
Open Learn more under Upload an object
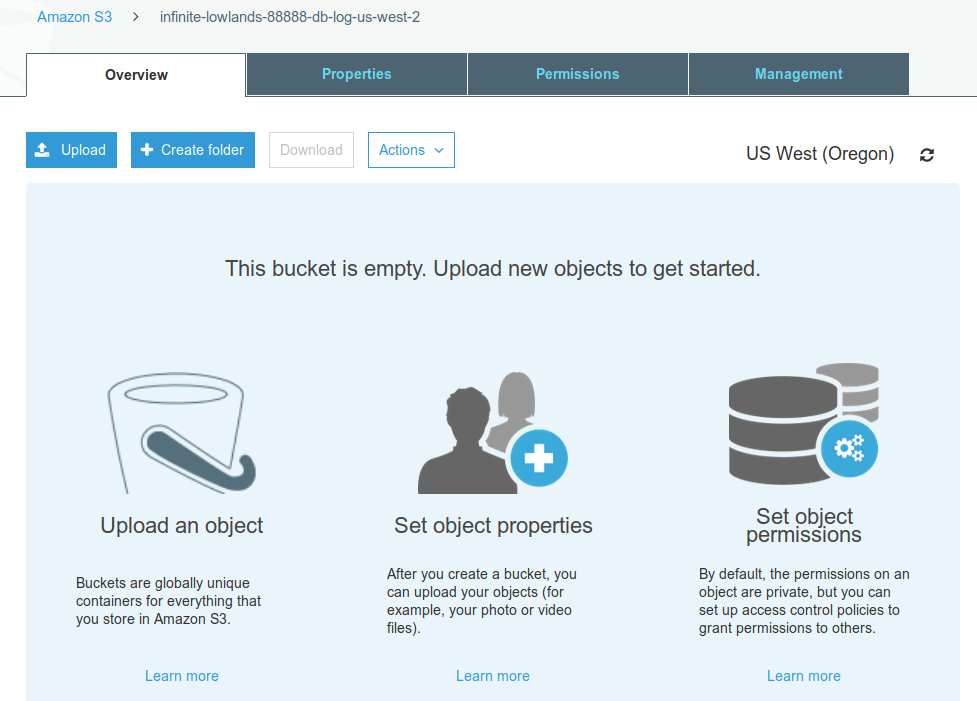182,676
